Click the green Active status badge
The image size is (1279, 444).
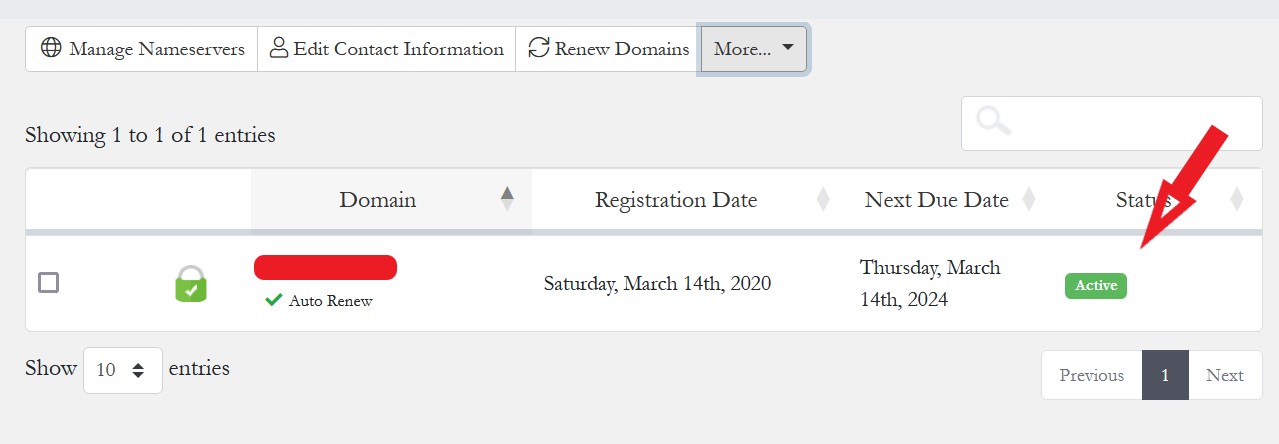pyautogui.click(x=1096, y=285)
